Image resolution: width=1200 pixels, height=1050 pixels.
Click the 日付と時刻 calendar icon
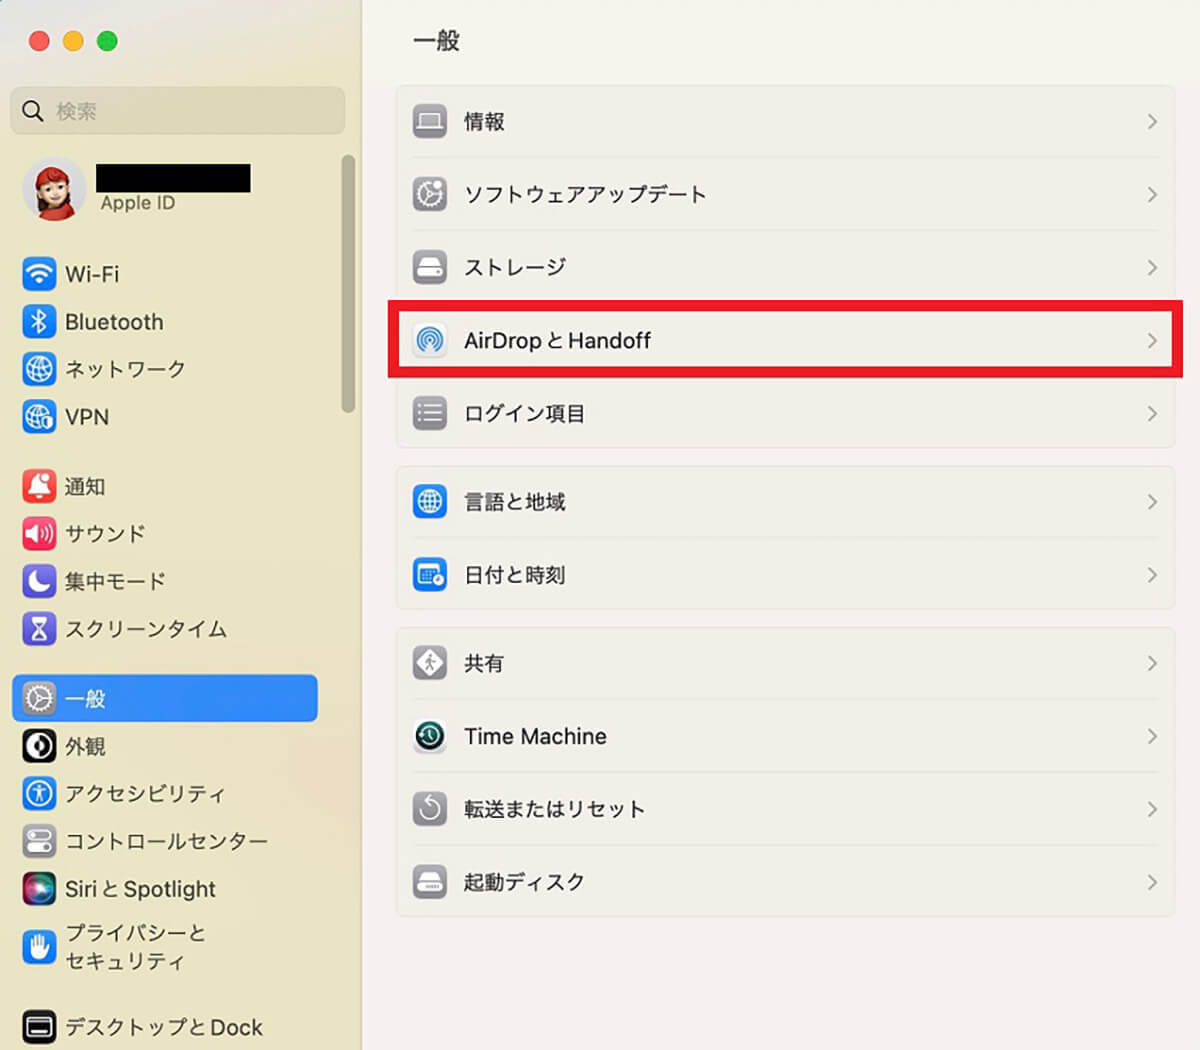pos(430,575)
